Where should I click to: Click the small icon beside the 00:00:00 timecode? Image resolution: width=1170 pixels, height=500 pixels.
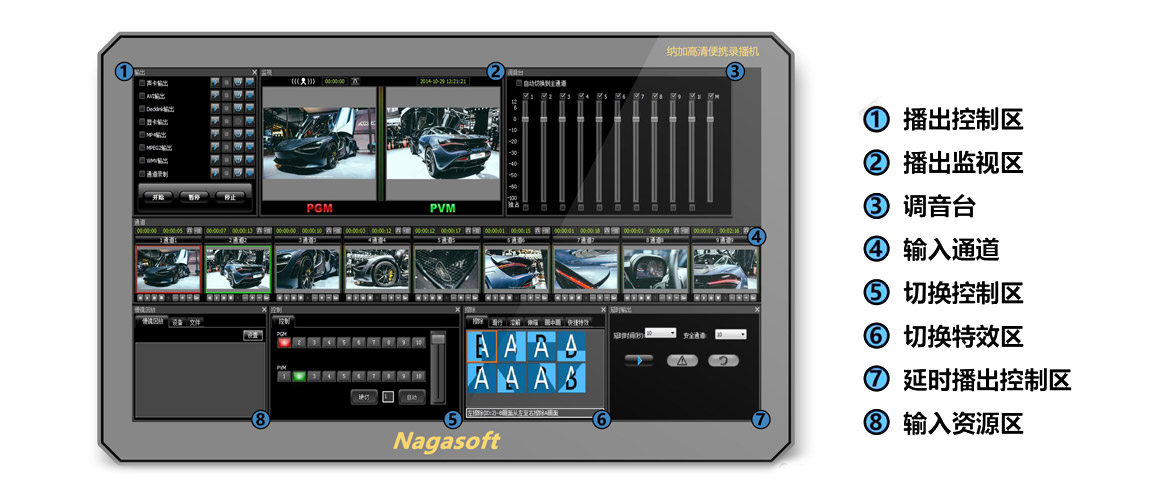tap(355, 81)
